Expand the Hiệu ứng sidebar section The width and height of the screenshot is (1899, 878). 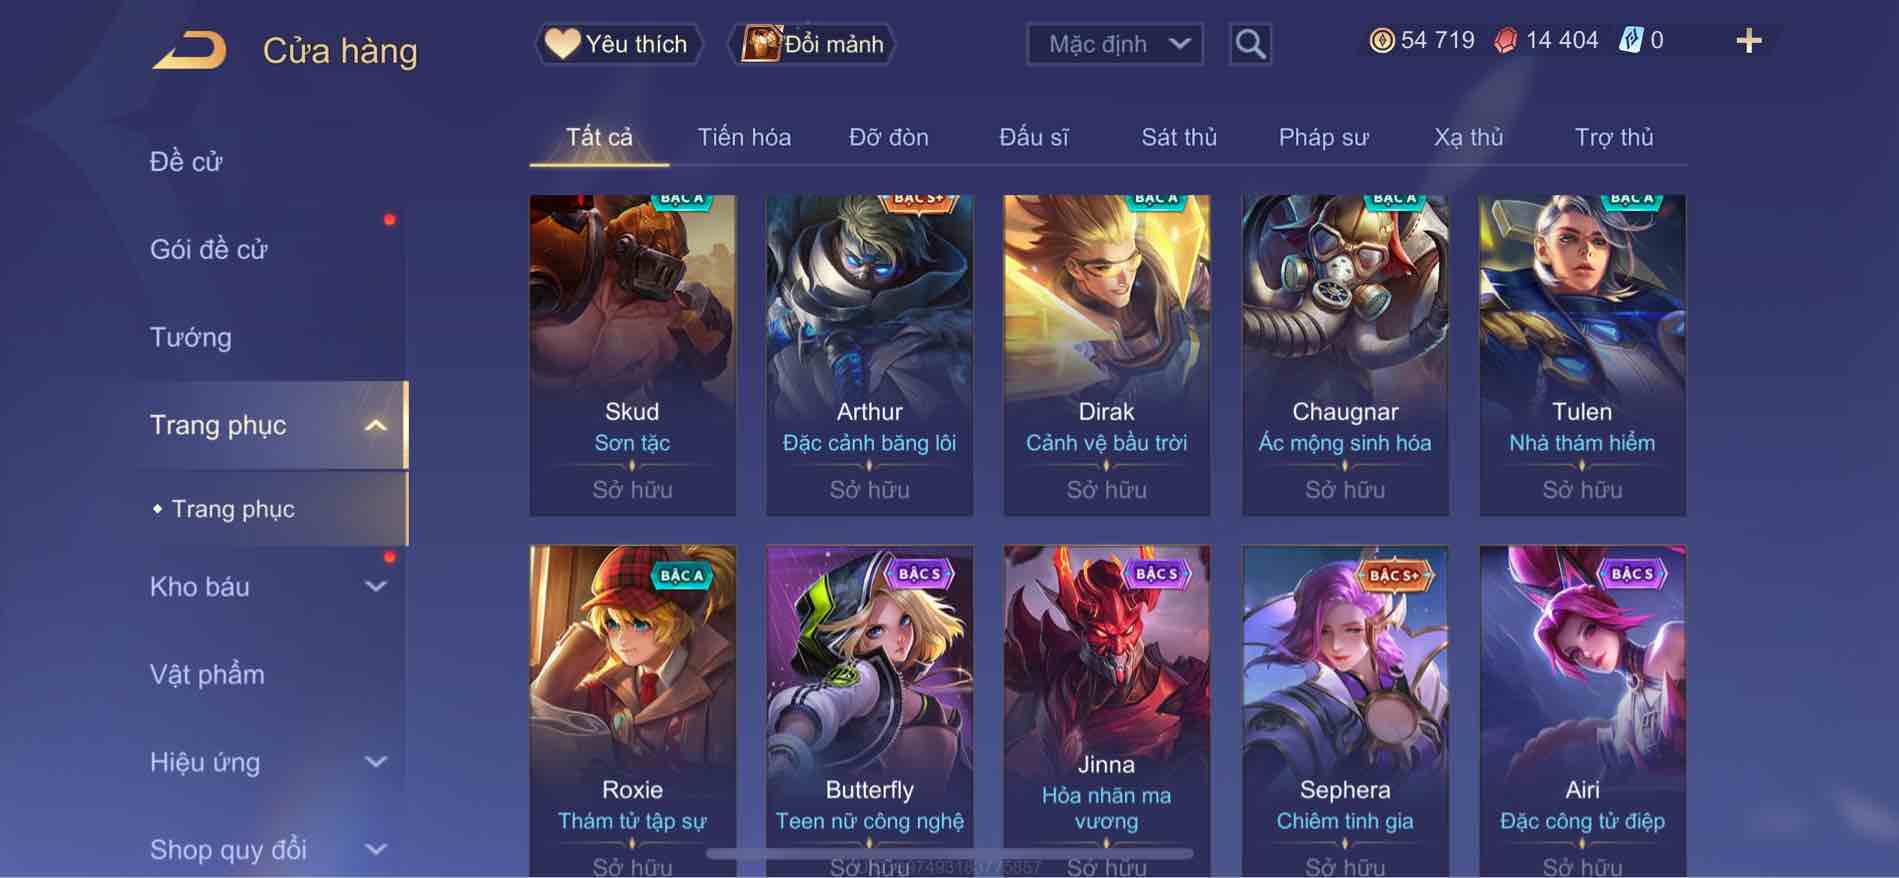coord(375,762)
